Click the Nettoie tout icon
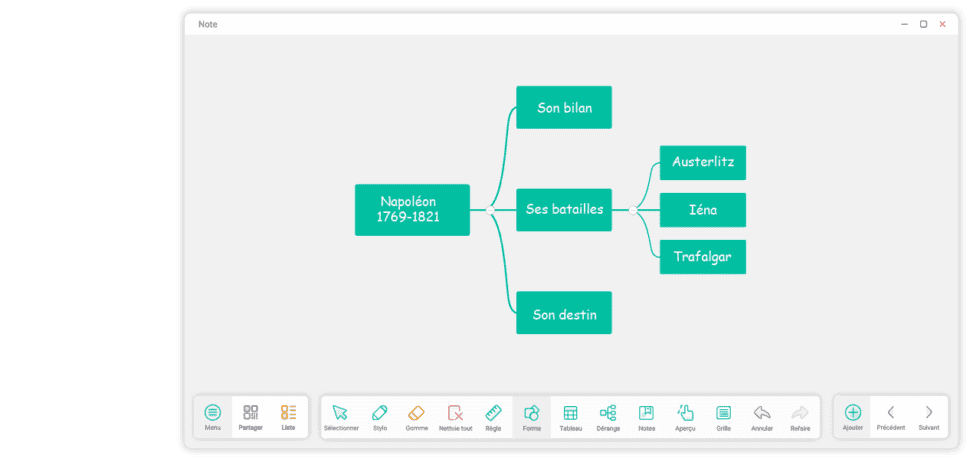The image size is (980, 462). (x=455, y=413)
